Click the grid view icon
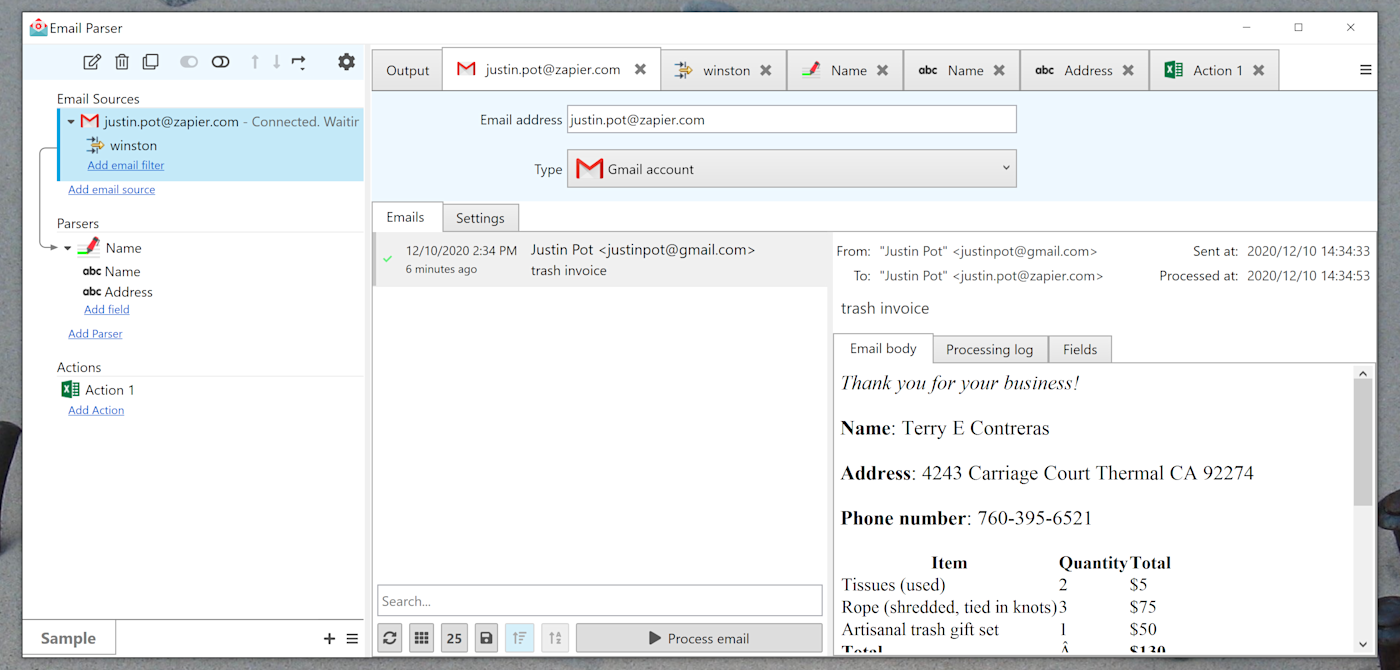Screen dimensions: 1400x670 422,638
